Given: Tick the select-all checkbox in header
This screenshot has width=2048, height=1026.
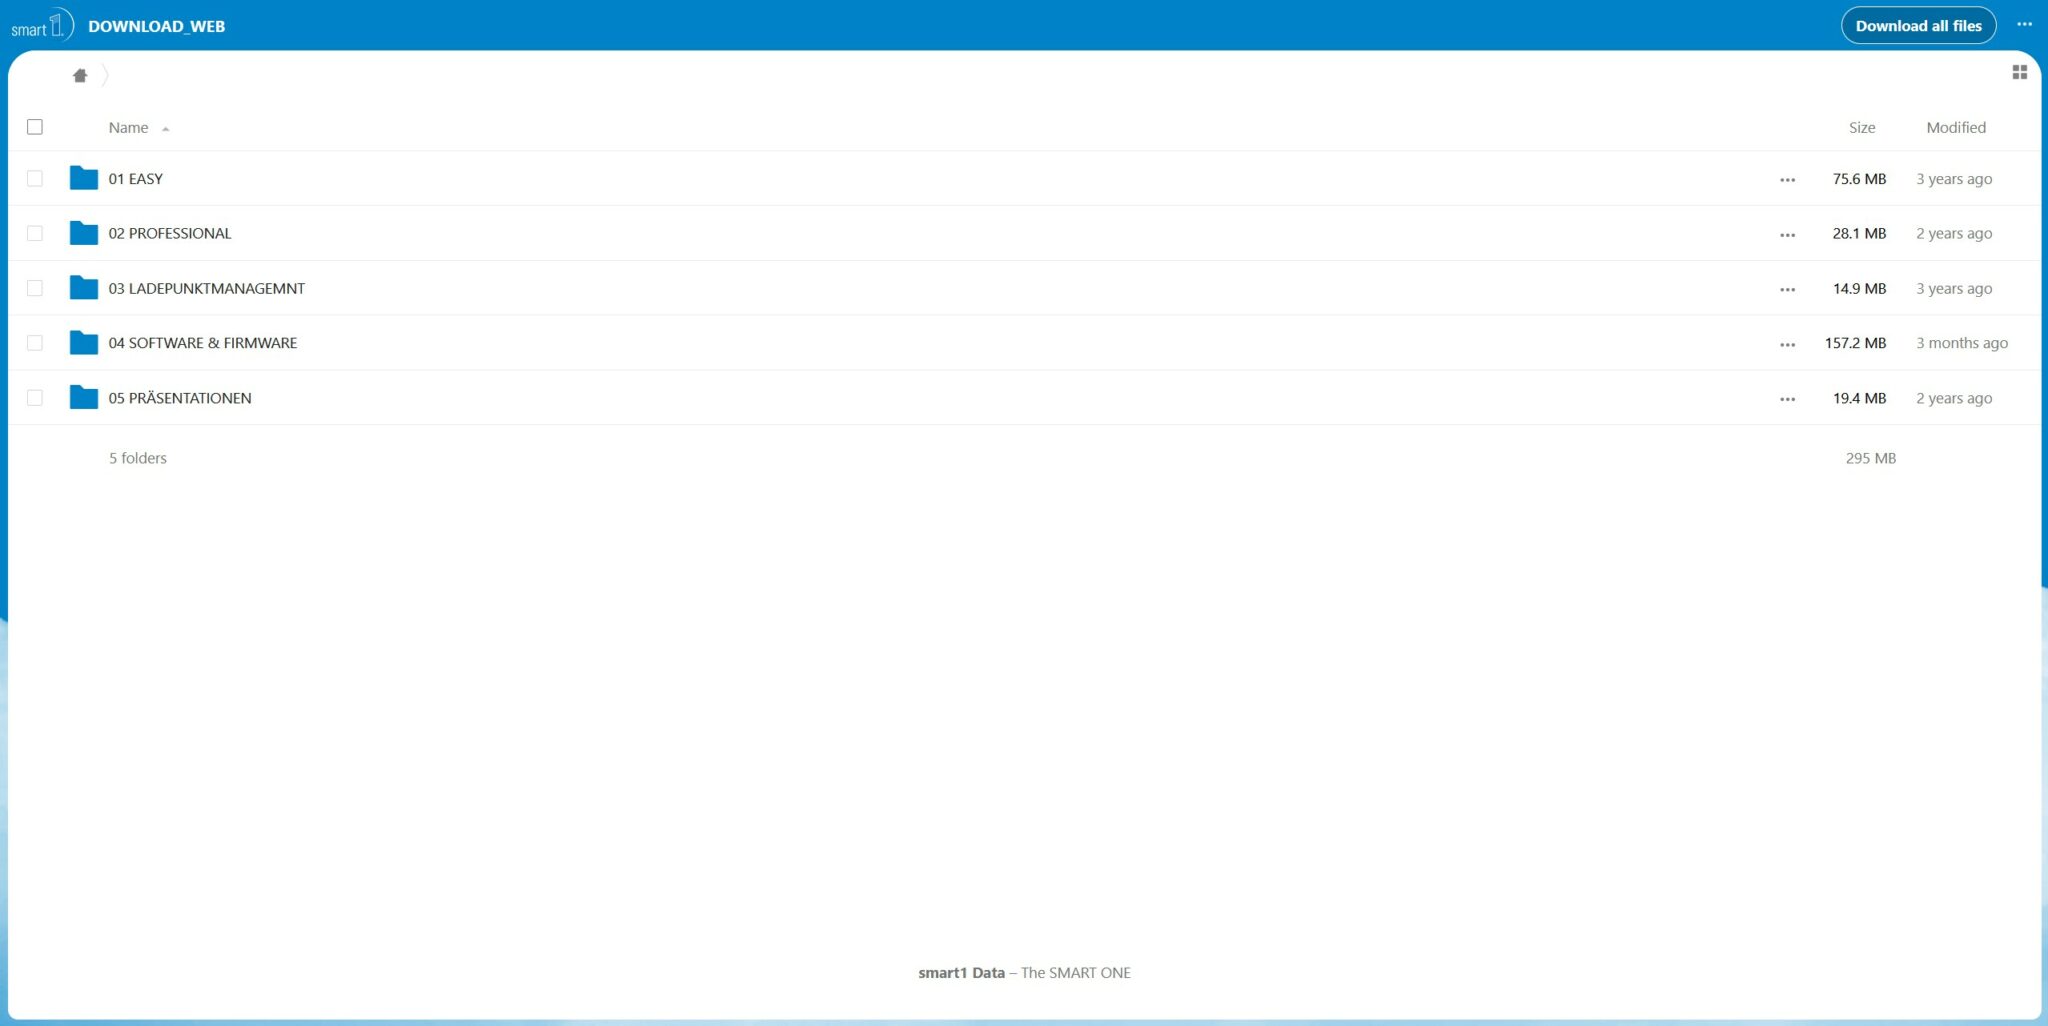Looking at the screenshot, I should 35,127.
